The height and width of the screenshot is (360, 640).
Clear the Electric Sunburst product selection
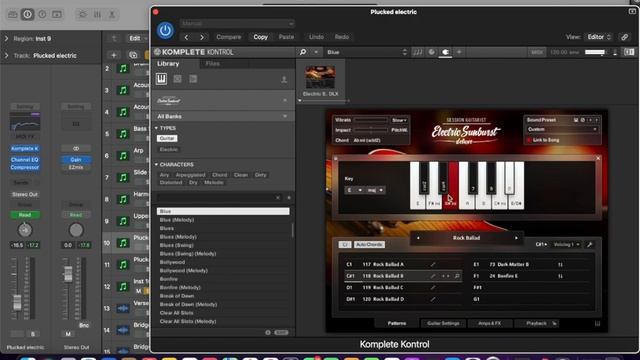pos(285,100)
